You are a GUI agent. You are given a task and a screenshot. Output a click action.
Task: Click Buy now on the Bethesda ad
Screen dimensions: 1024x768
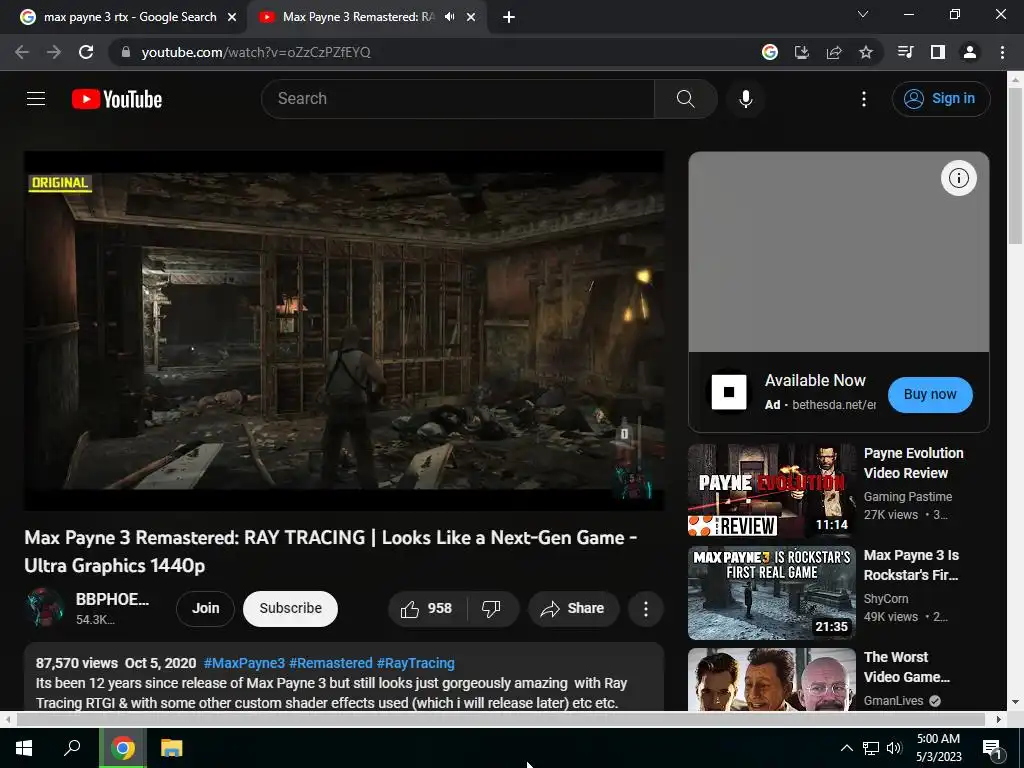[930, 394]
